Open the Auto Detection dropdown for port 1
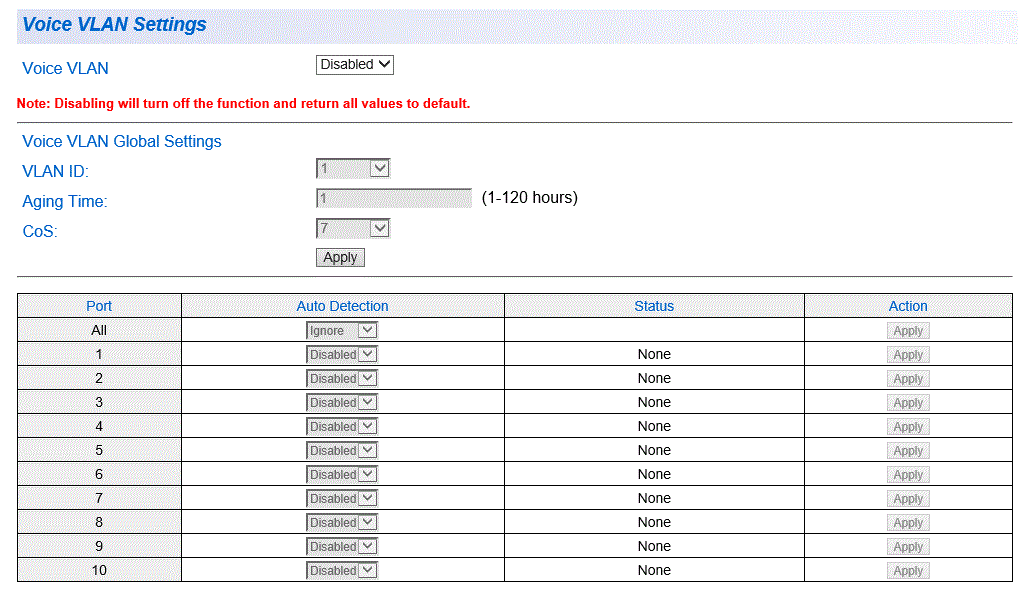The height and width of the screenshot is (596, 1024). [x=341, y=354]
